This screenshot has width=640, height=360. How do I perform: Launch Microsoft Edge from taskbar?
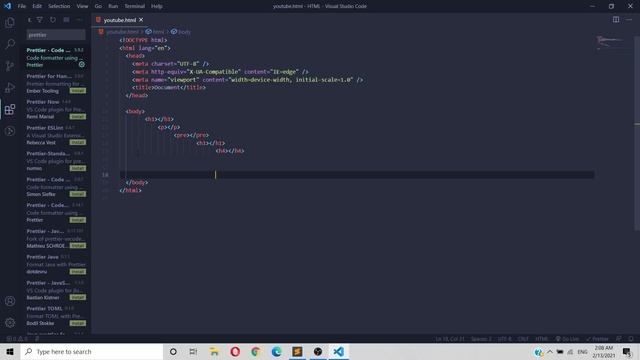pyautogui.click(x=276, y=351)
